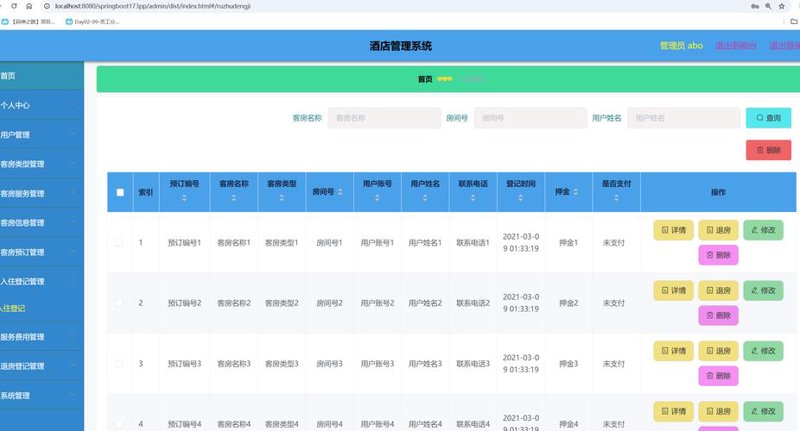
Task: Open the bookmarks folder icon at the bar's right end
Action: (x=794, y=21)
